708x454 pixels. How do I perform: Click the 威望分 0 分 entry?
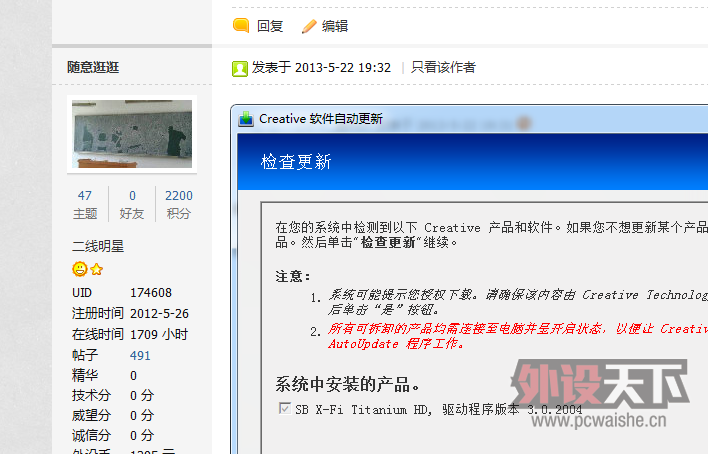[x=113, y=415]
